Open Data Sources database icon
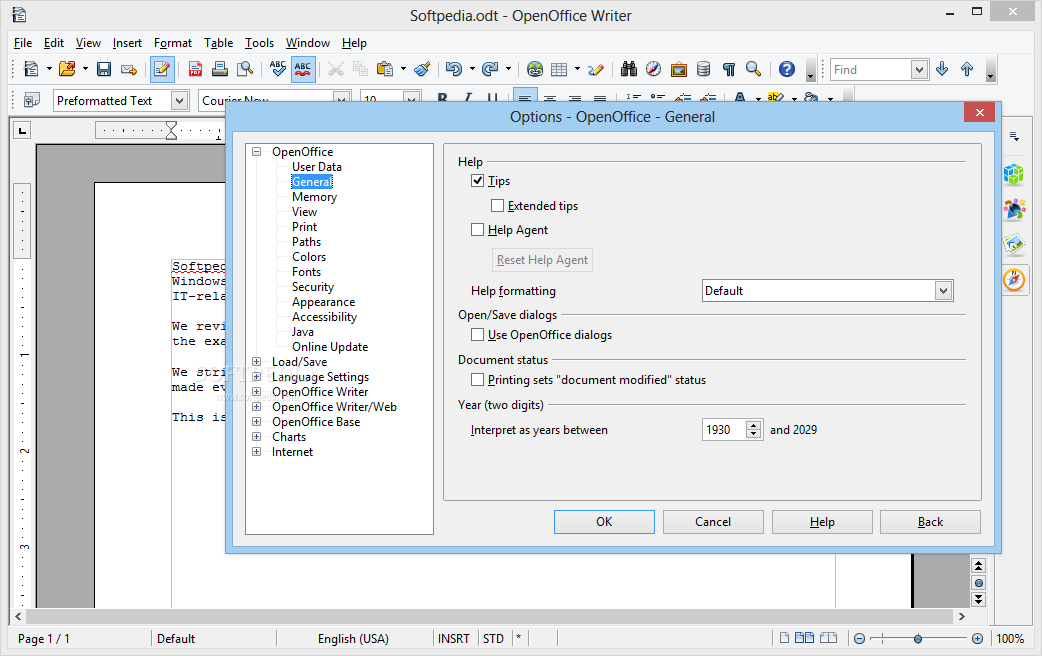 pos(704,69)
